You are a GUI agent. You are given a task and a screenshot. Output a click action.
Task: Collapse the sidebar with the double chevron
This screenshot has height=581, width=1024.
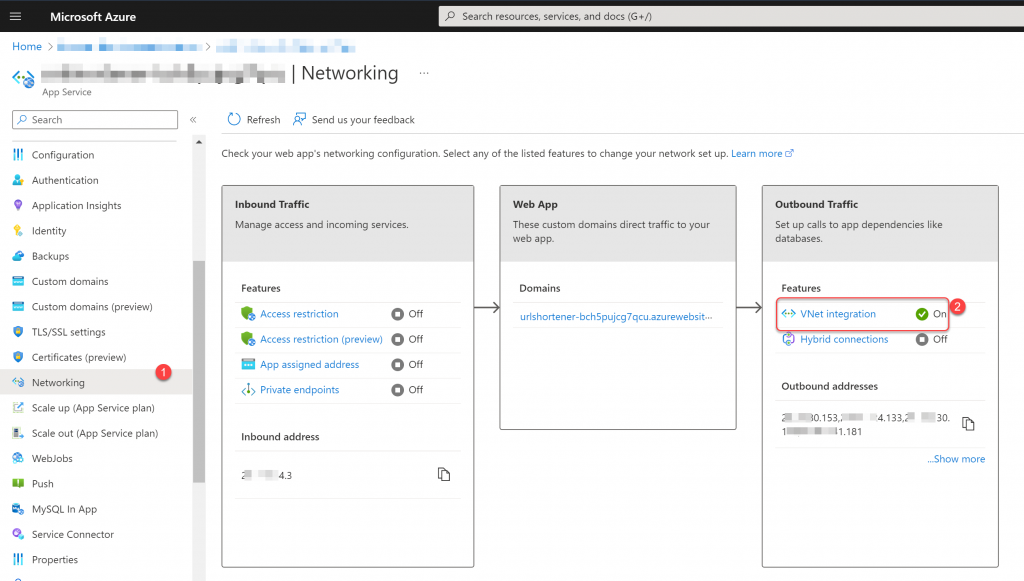[193, 119]
